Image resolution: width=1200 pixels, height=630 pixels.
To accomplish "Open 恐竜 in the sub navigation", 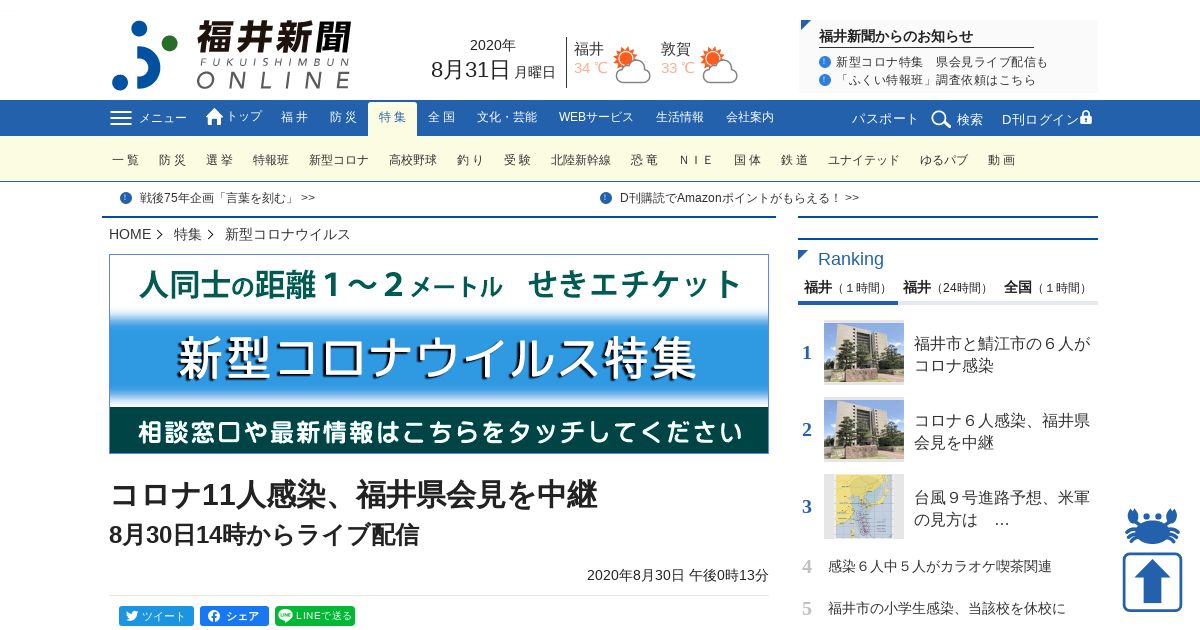I will pos(645,160).
